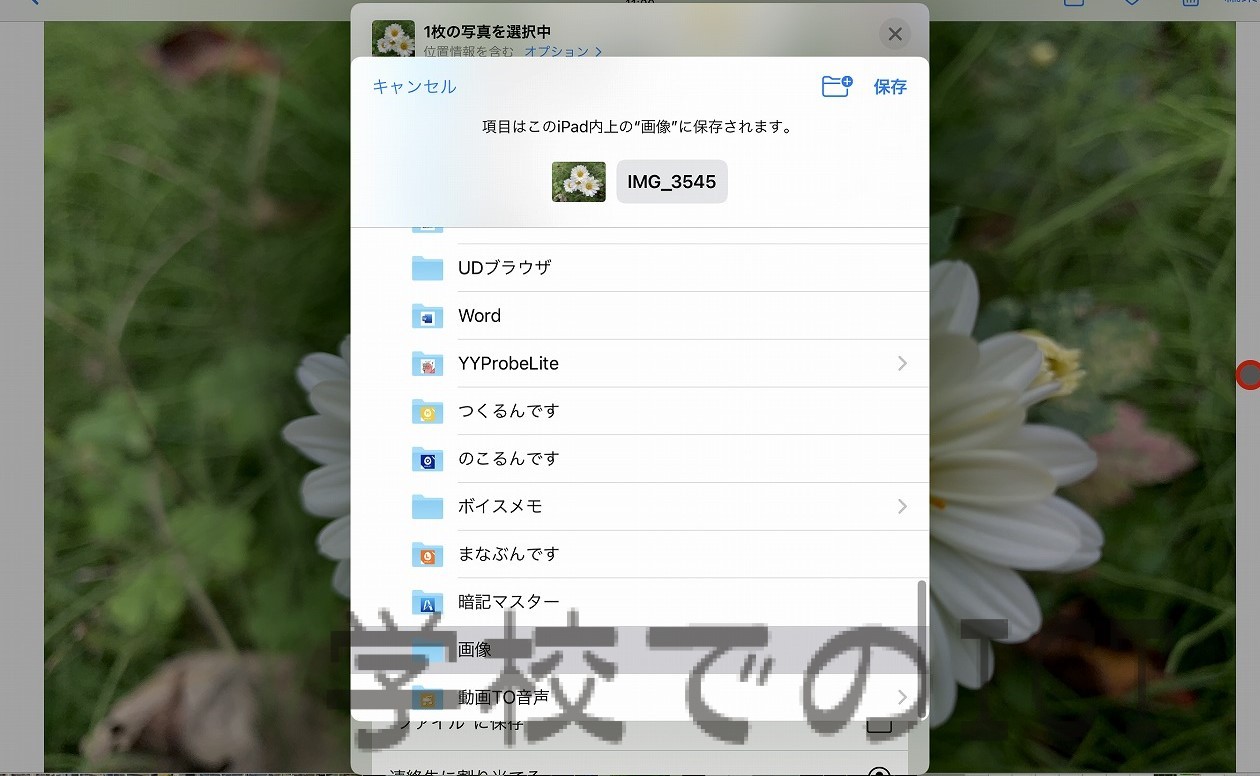Select the つくるんです folder name
The image size is (1260, 776).
(x=508, y=411)
